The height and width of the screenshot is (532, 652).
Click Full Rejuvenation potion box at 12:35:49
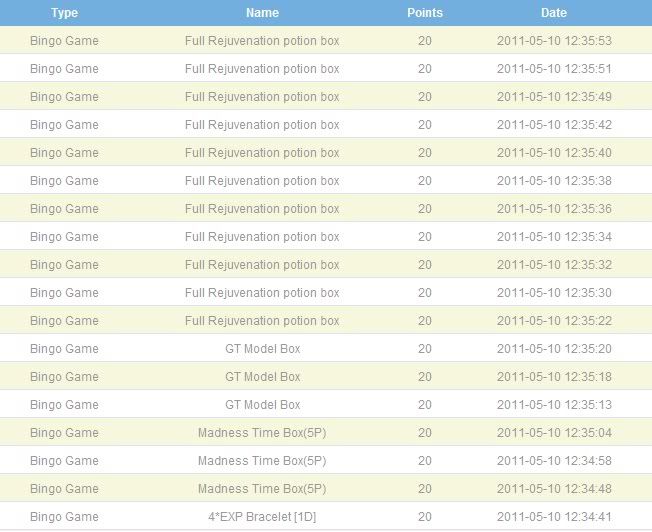point(262,97)
